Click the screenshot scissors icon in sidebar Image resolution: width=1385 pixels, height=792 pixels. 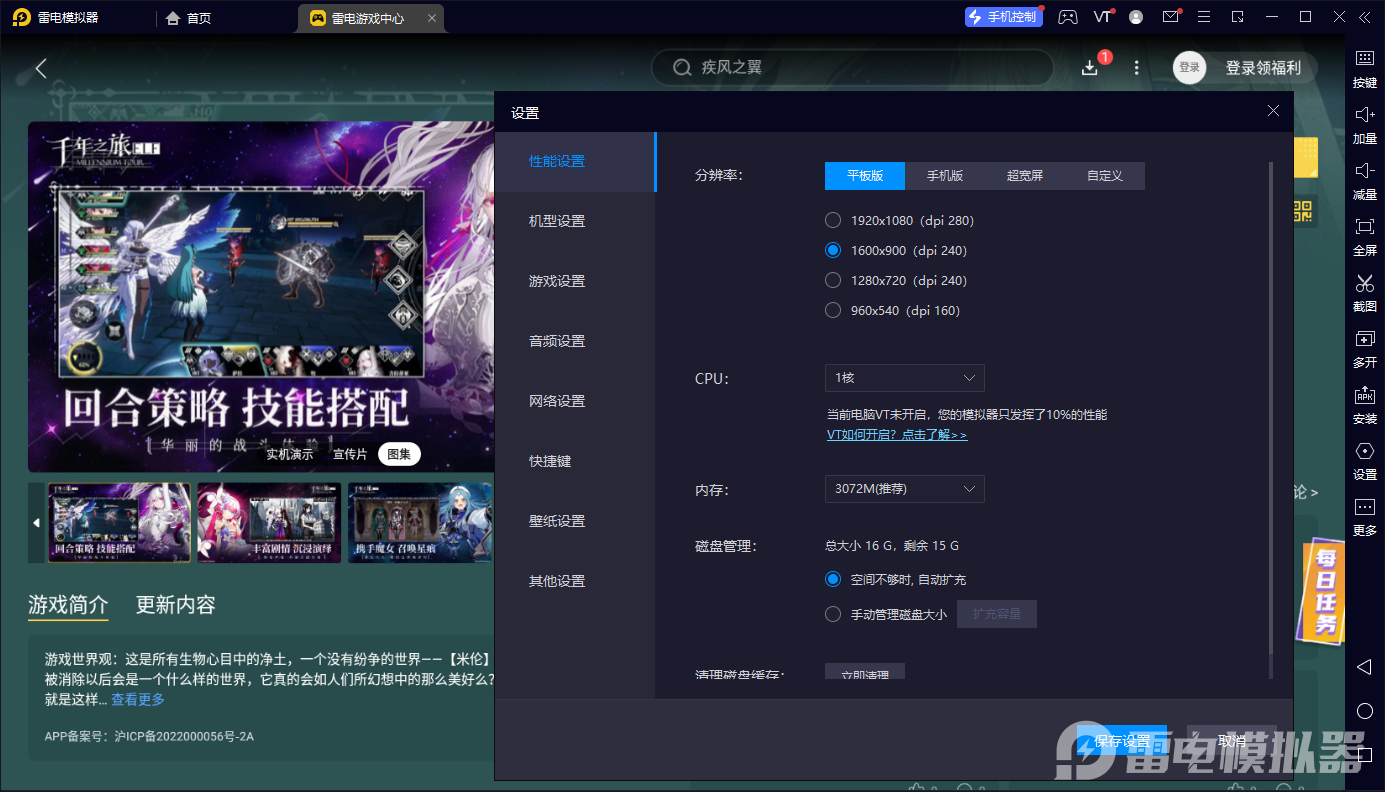pos(1364,284)
